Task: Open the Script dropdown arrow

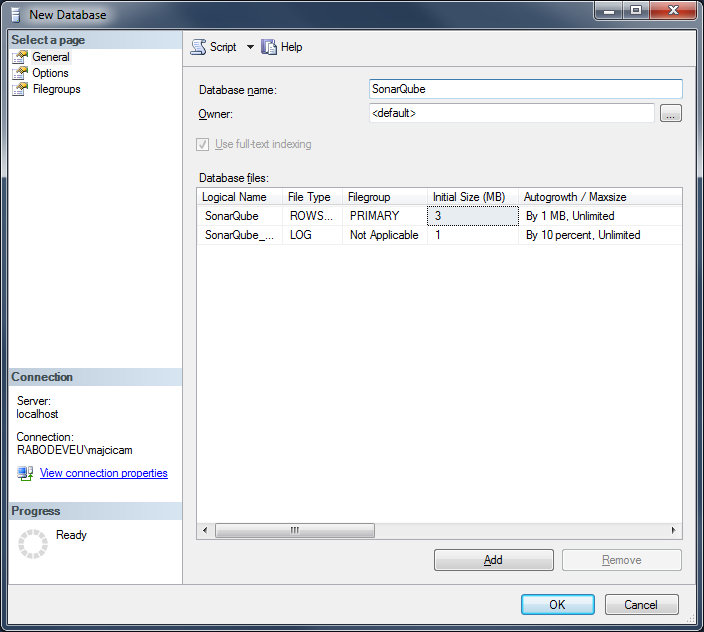Action: pyautogui.click(x=250, y=47)
